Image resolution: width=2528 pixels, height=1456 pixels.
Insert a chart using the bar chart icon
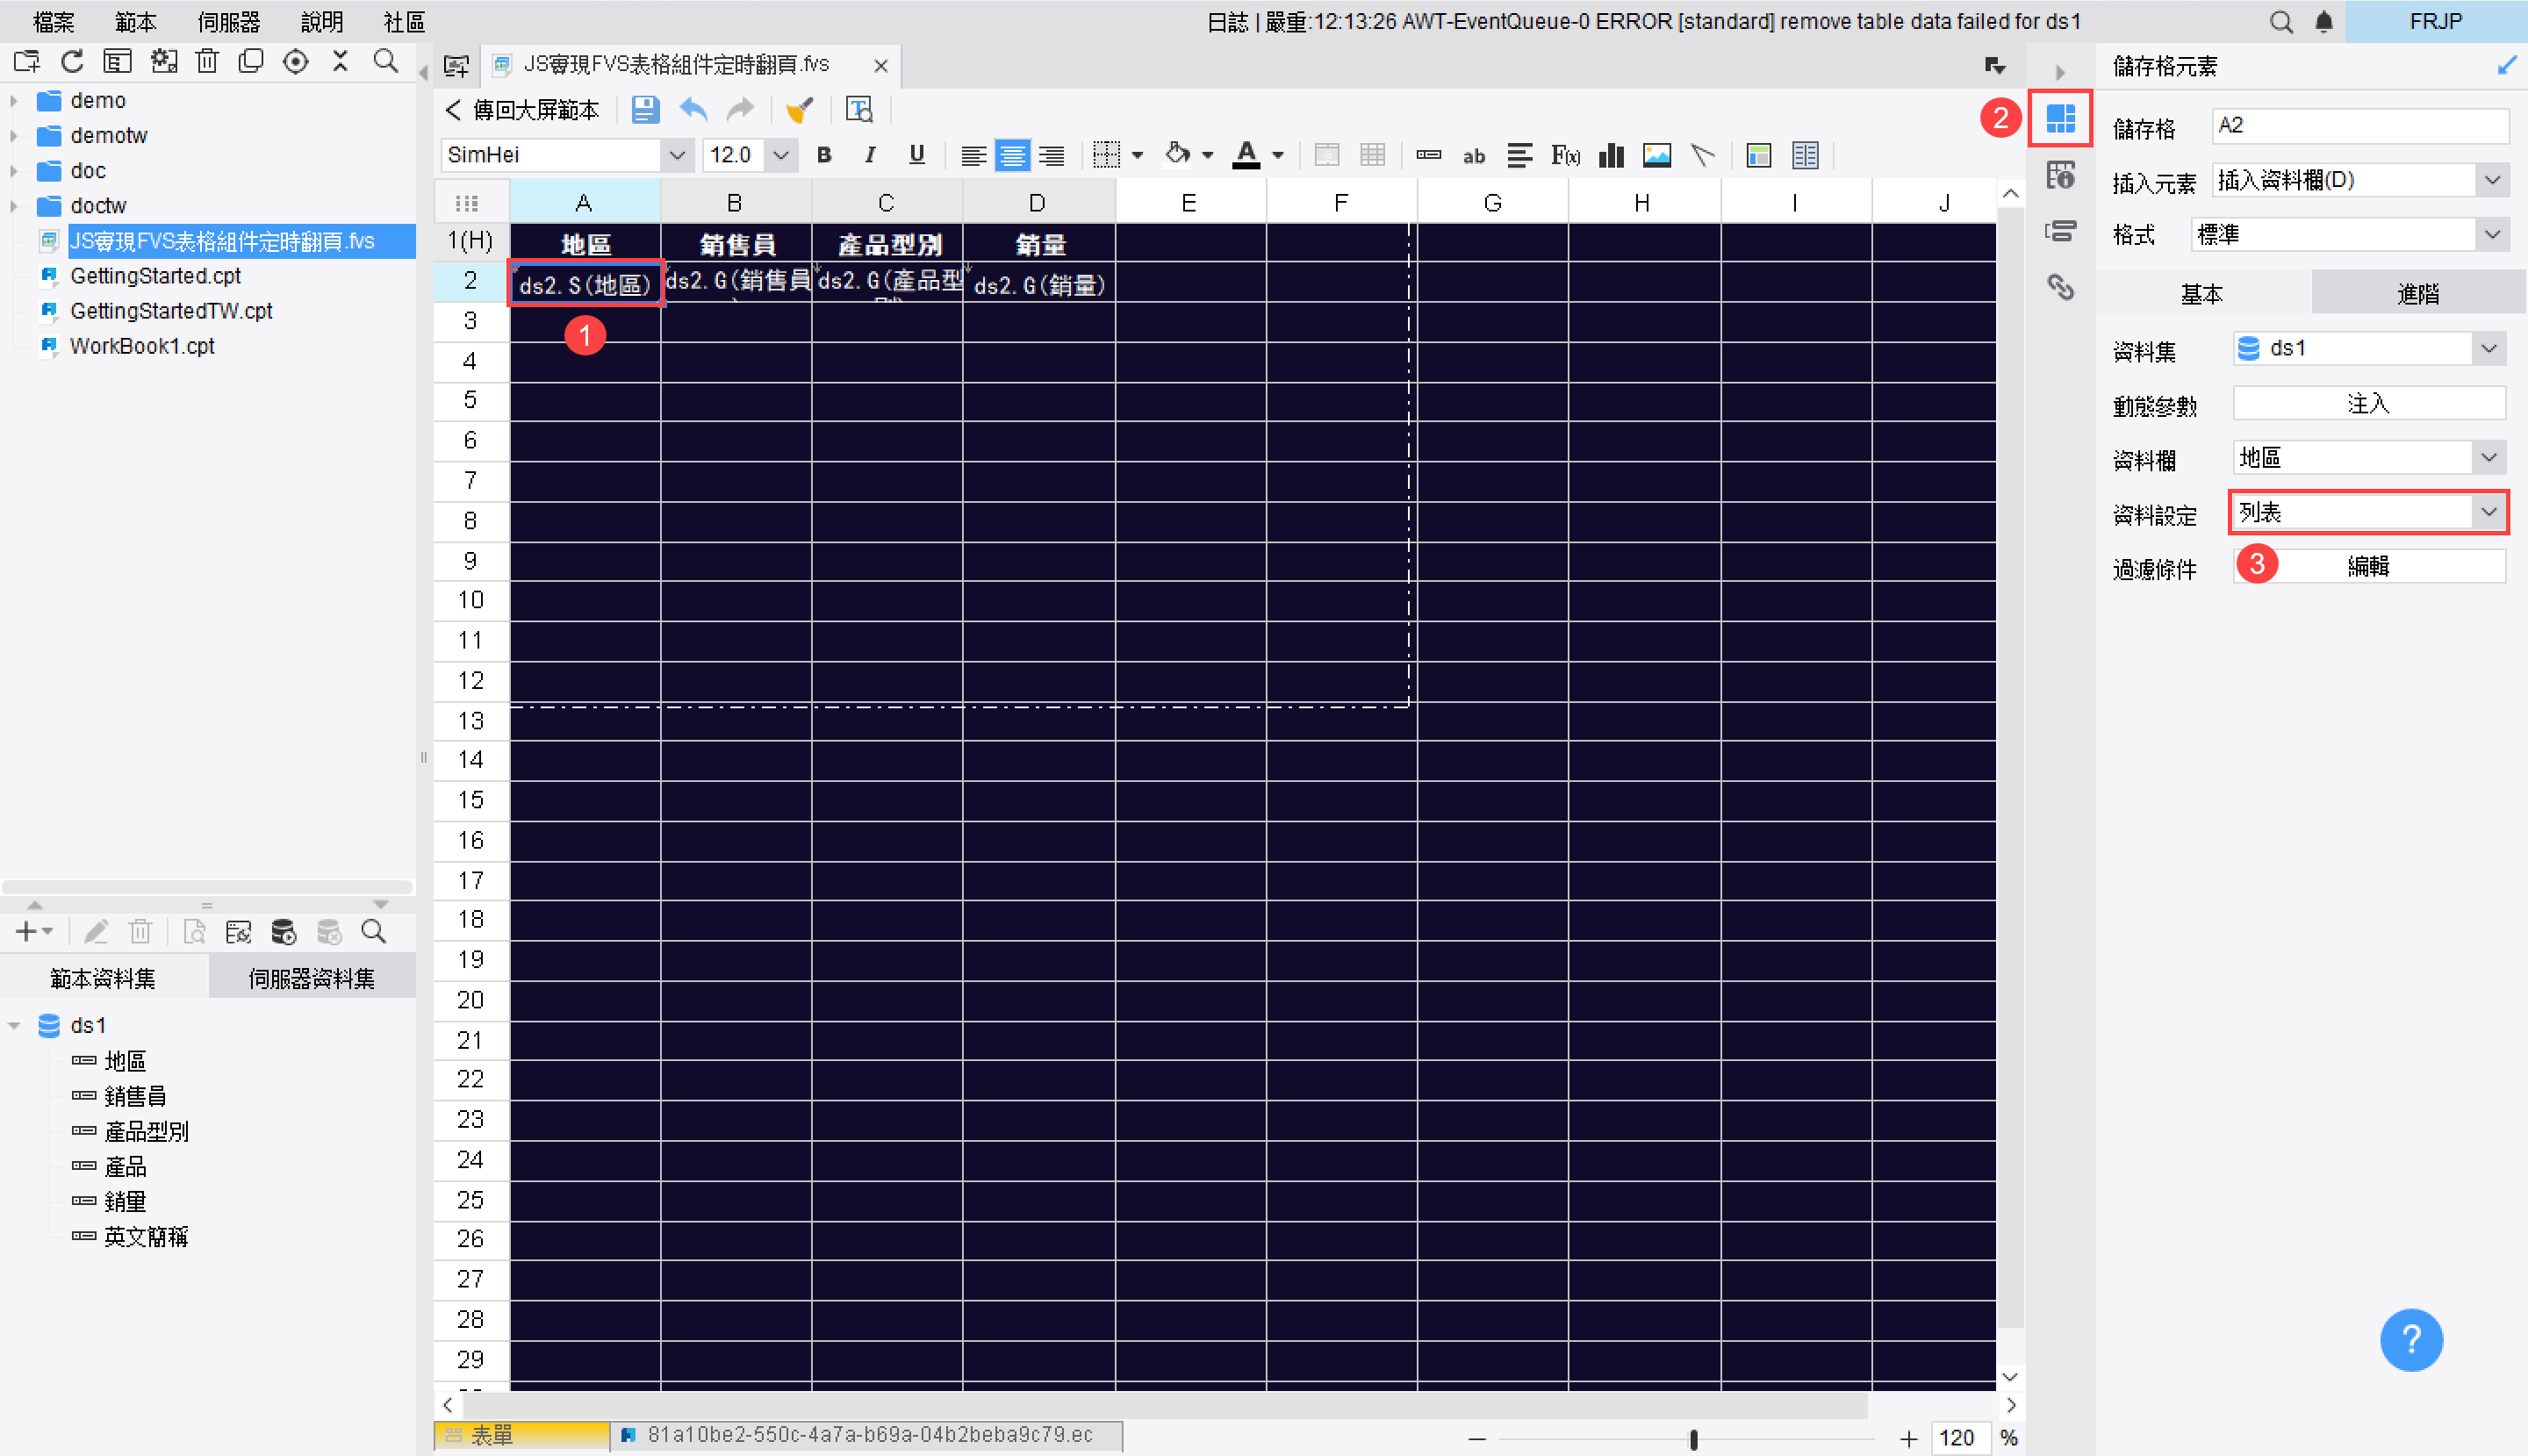coord(1611,155)
